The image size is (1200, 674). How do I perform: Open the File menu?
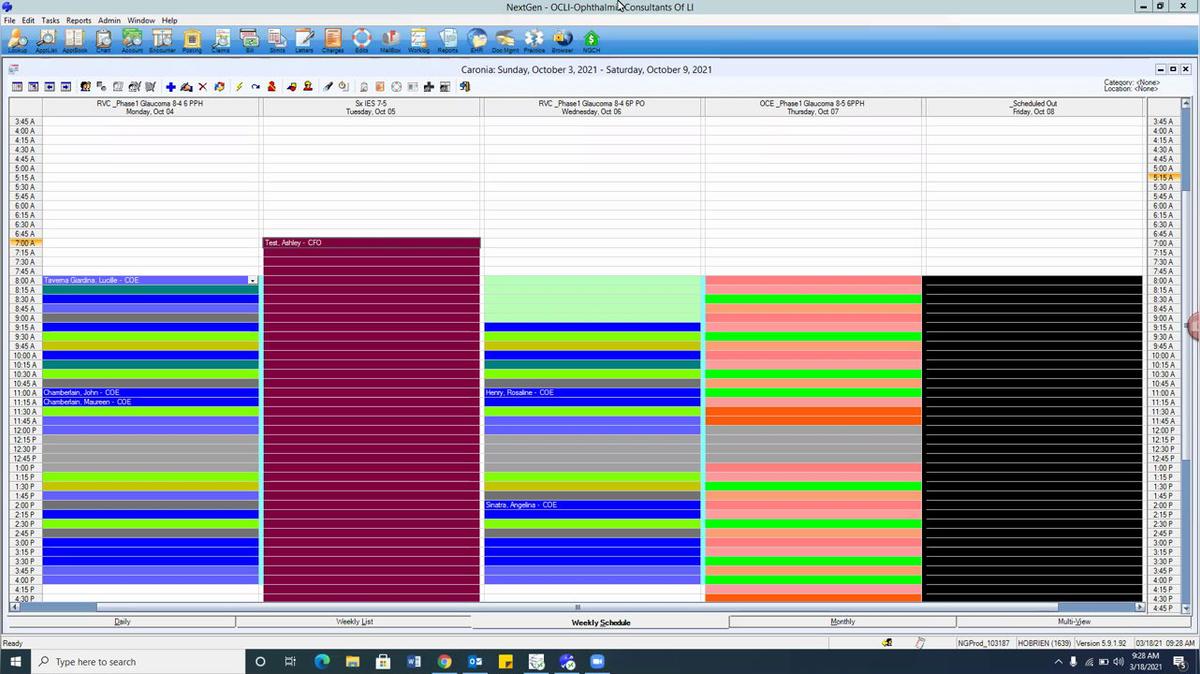[x=9, y=19]
